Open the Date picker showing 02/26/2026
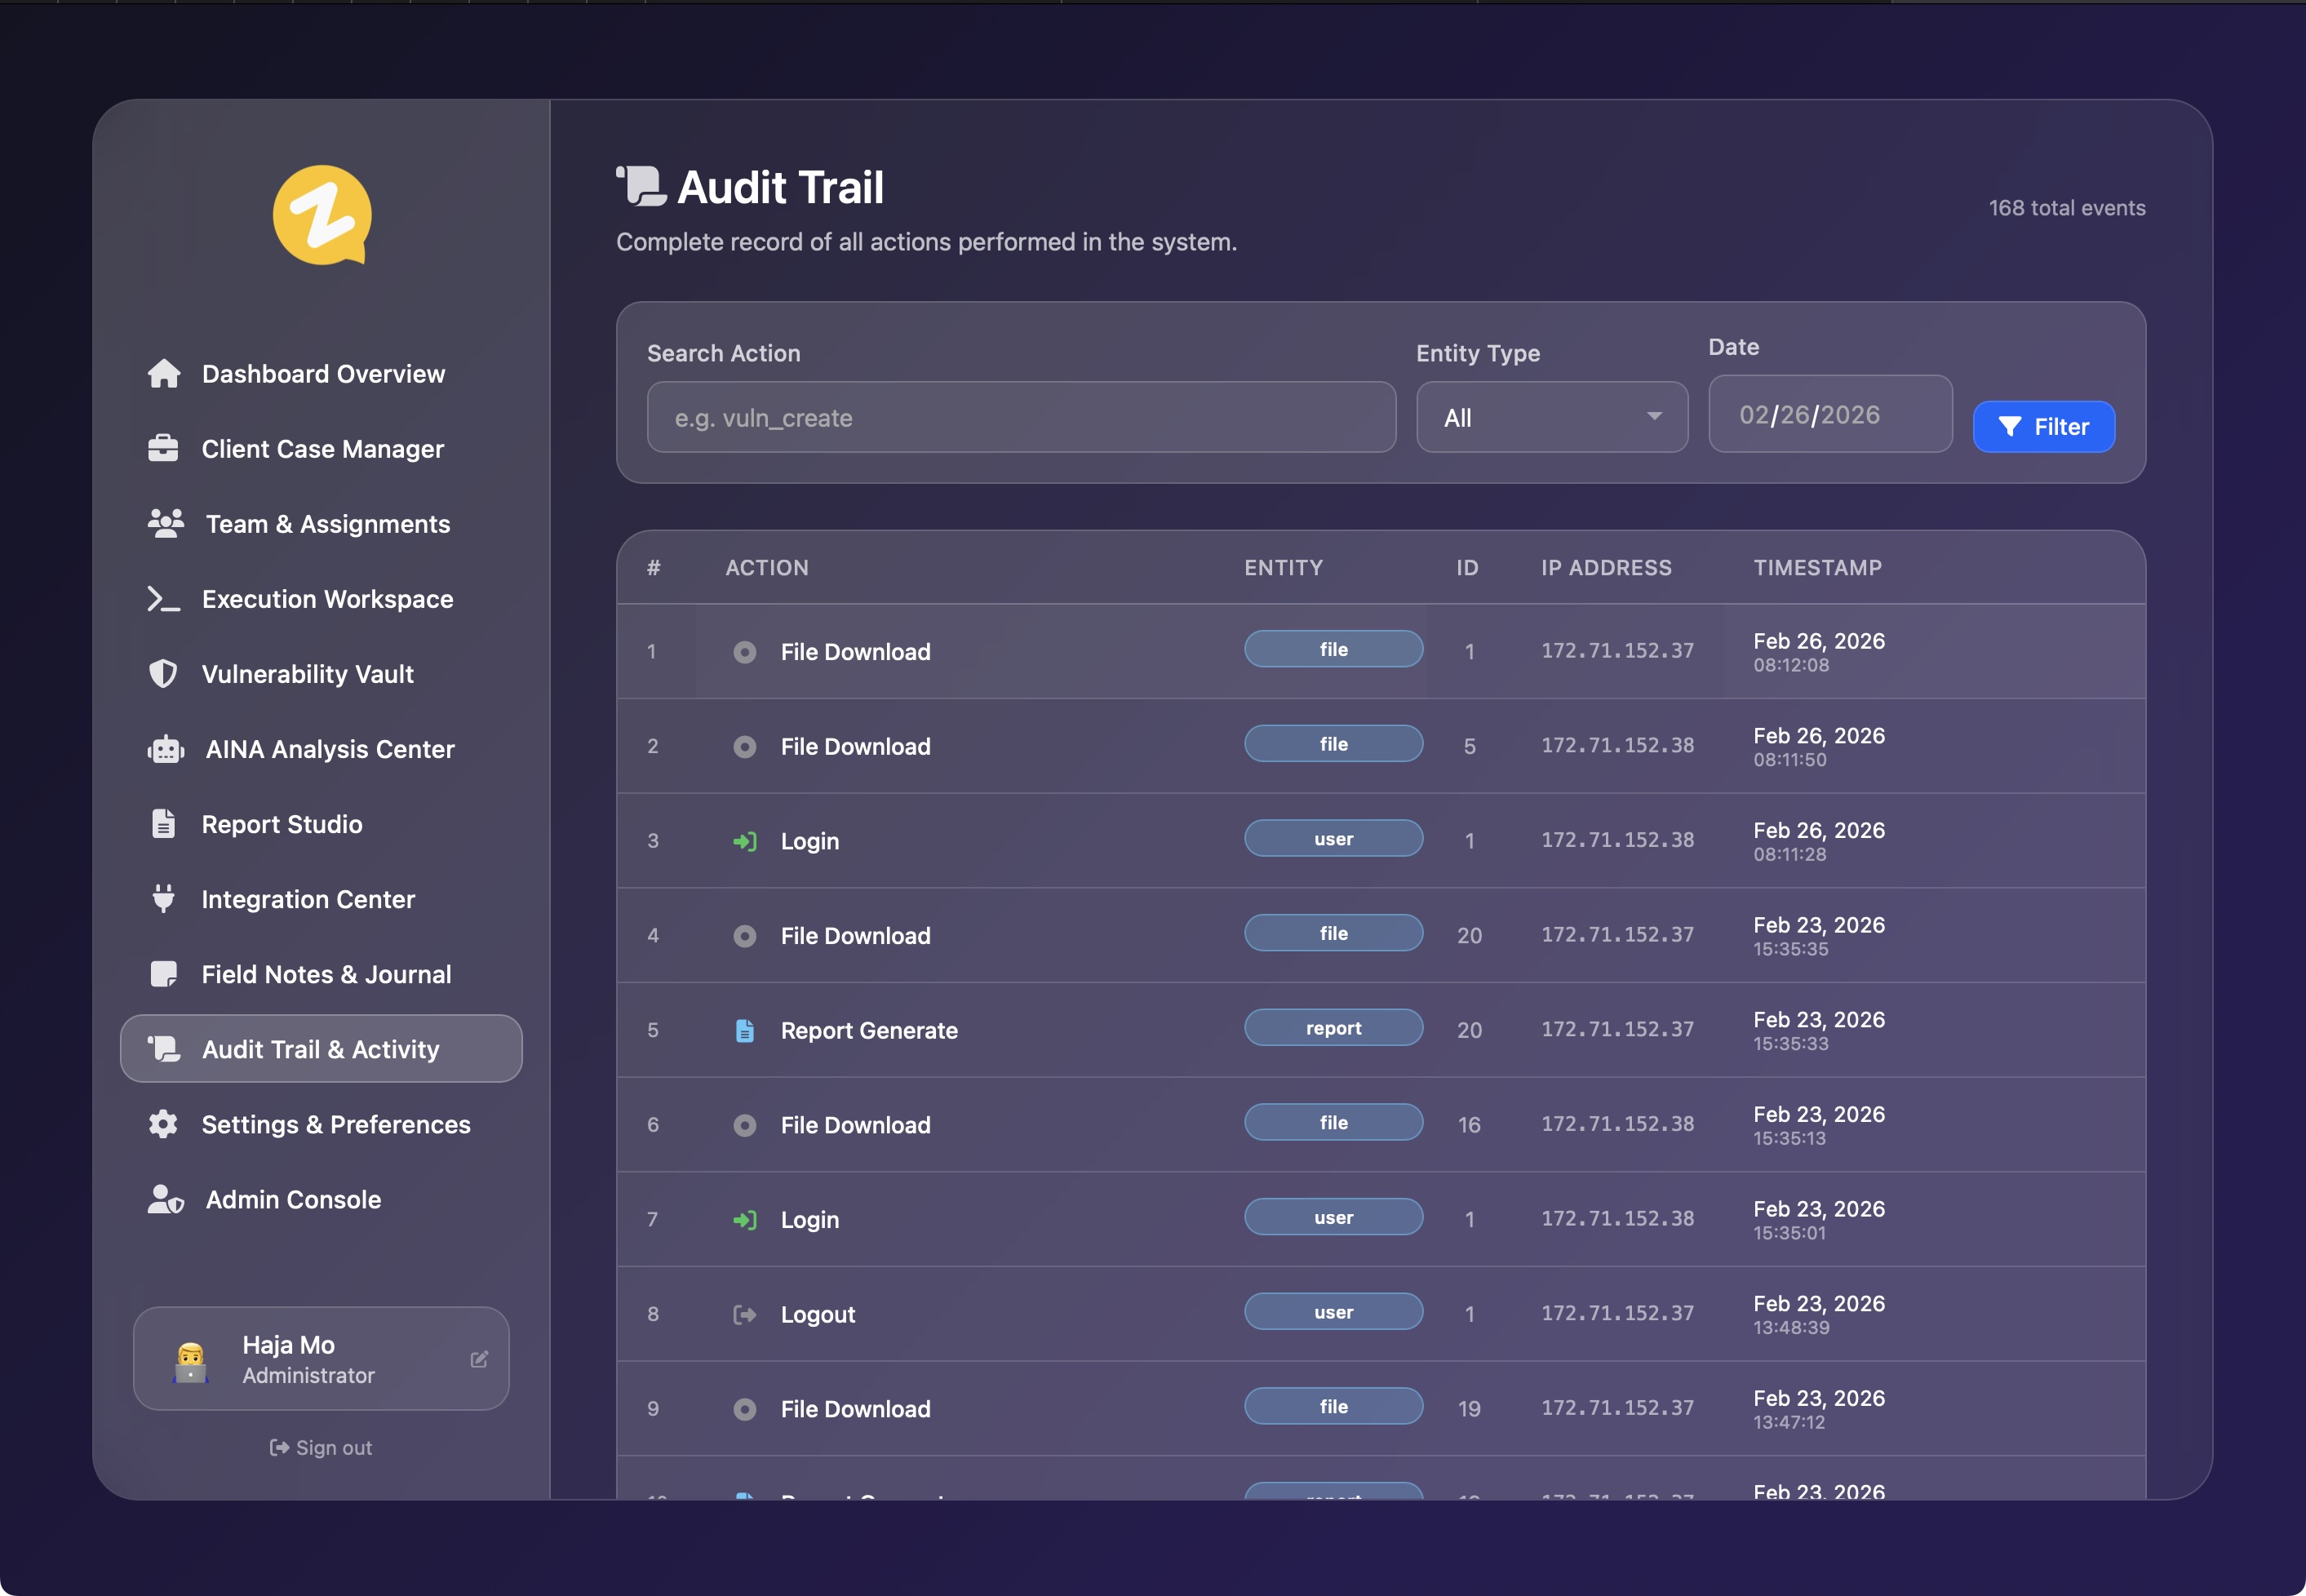This screenshot has width=2306, height=1596. [x=1830, y=414]
